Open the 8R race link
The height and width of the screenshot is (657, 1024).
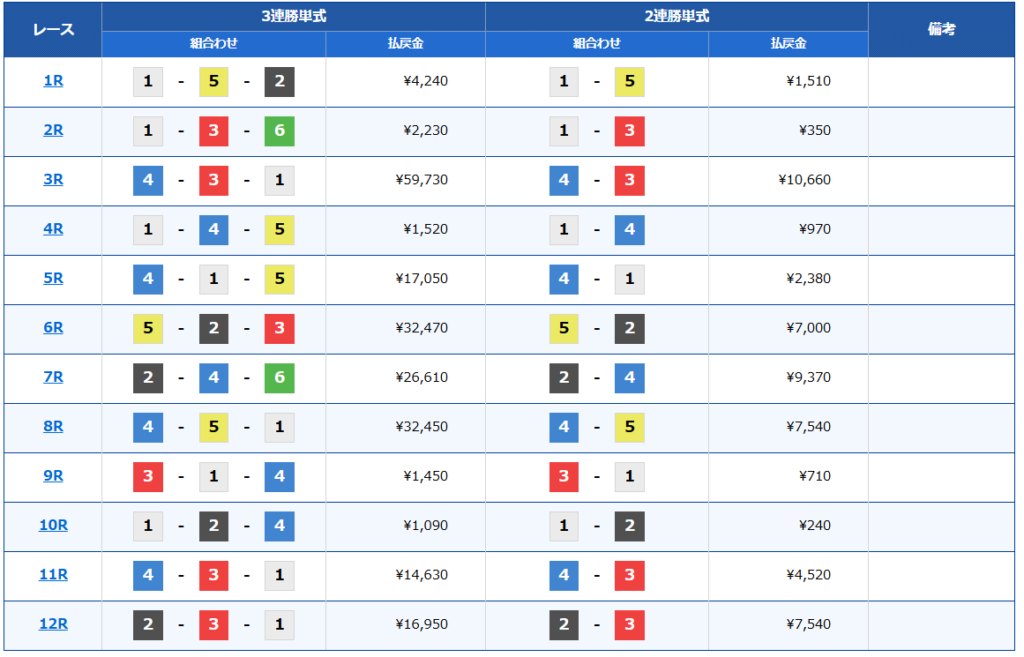pos(53,427)
